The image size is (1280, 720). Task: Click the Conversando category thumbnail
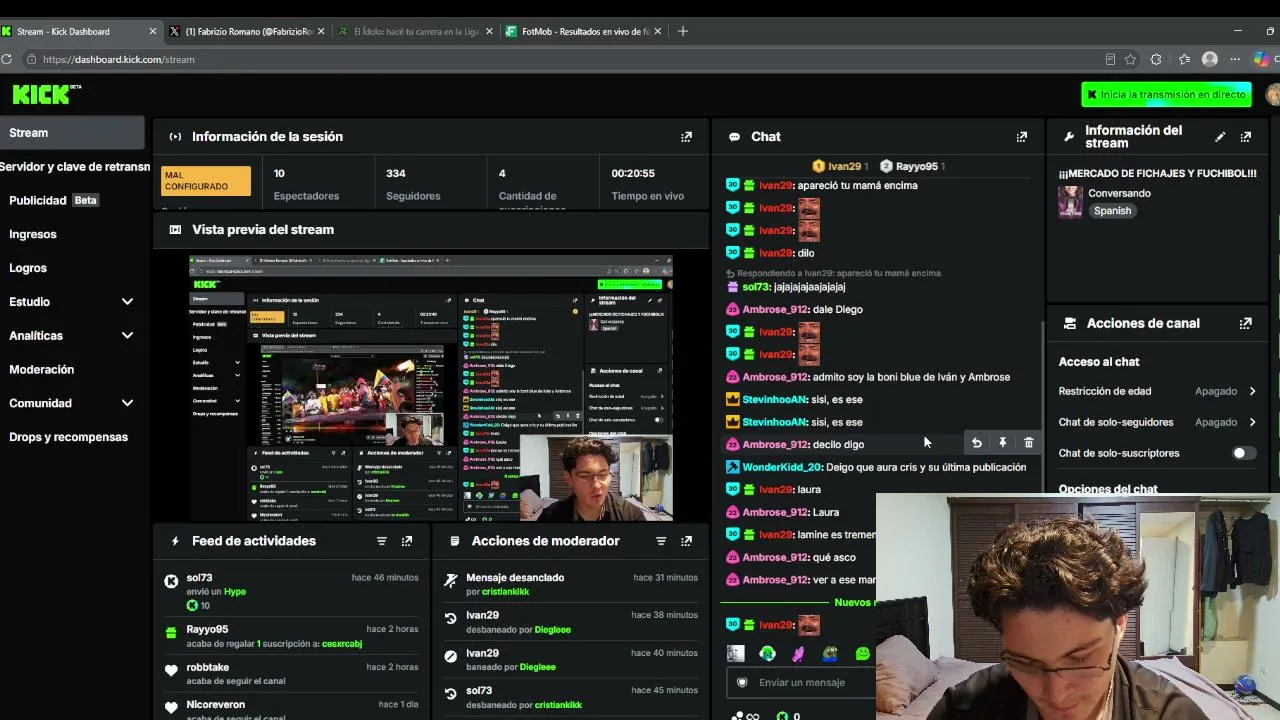coord(1070,202)
